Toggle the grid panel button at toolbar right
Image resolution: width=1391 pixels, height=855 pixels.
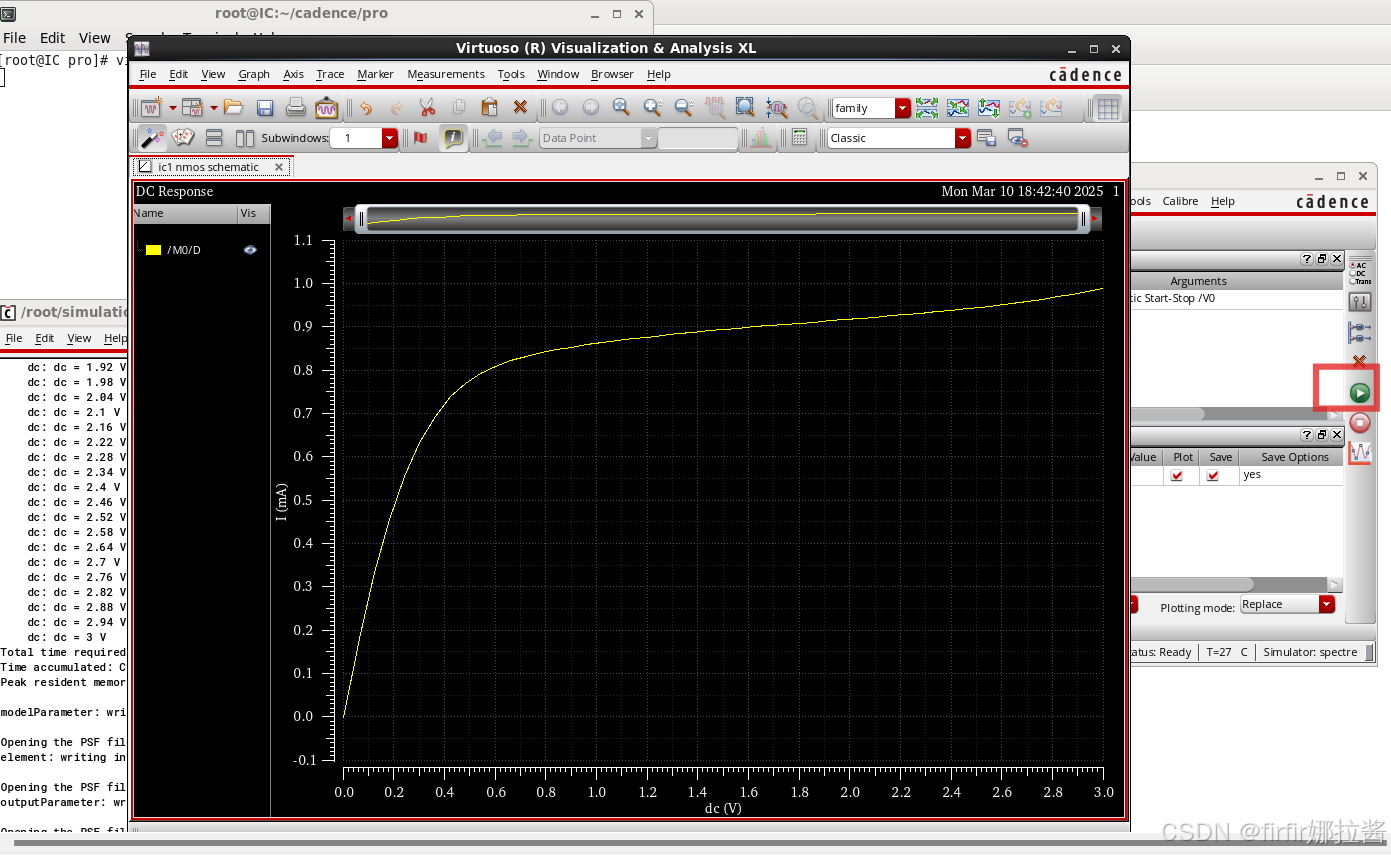click(x=1107, y=108)
